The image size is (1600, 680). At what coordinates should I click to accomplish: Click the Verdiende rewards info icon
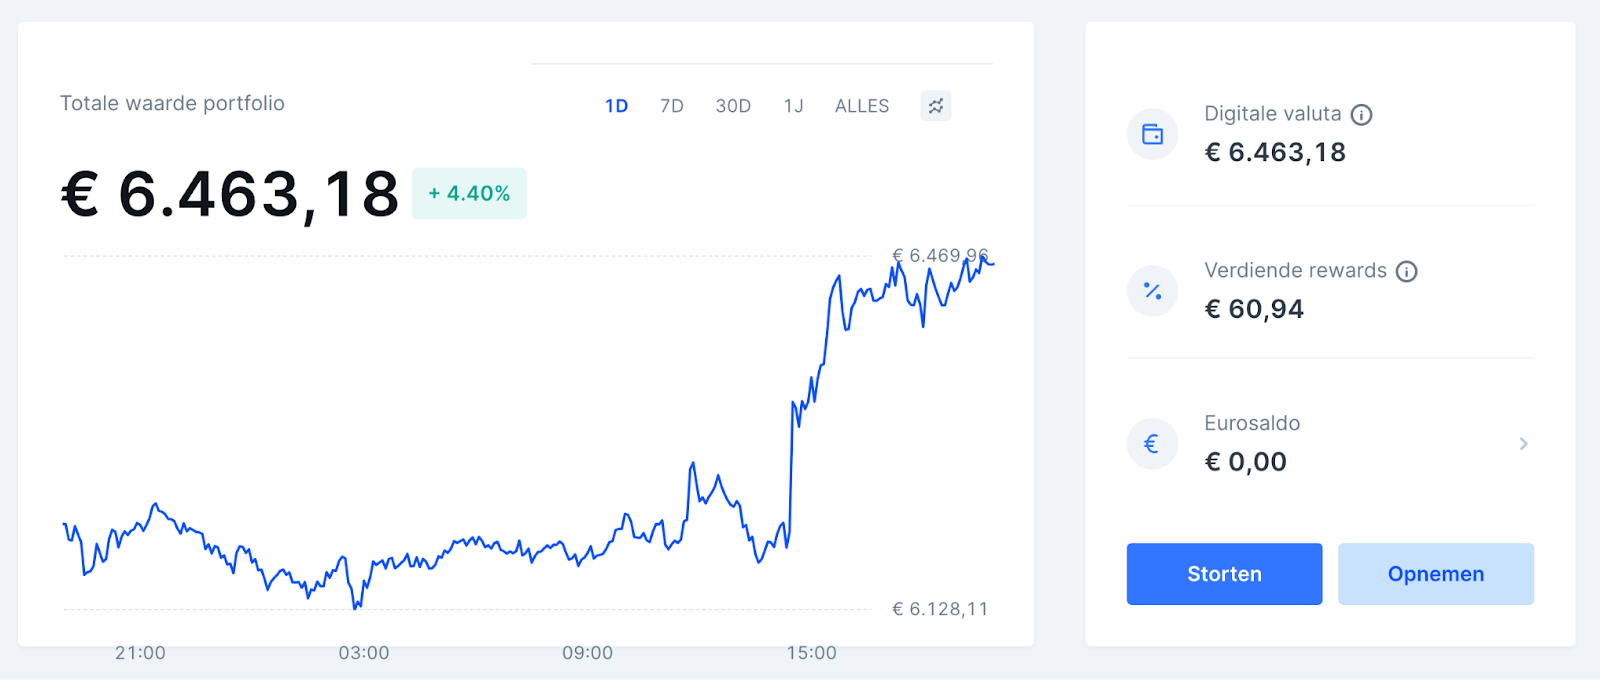pyautogui.click(x=1407, y=271)
